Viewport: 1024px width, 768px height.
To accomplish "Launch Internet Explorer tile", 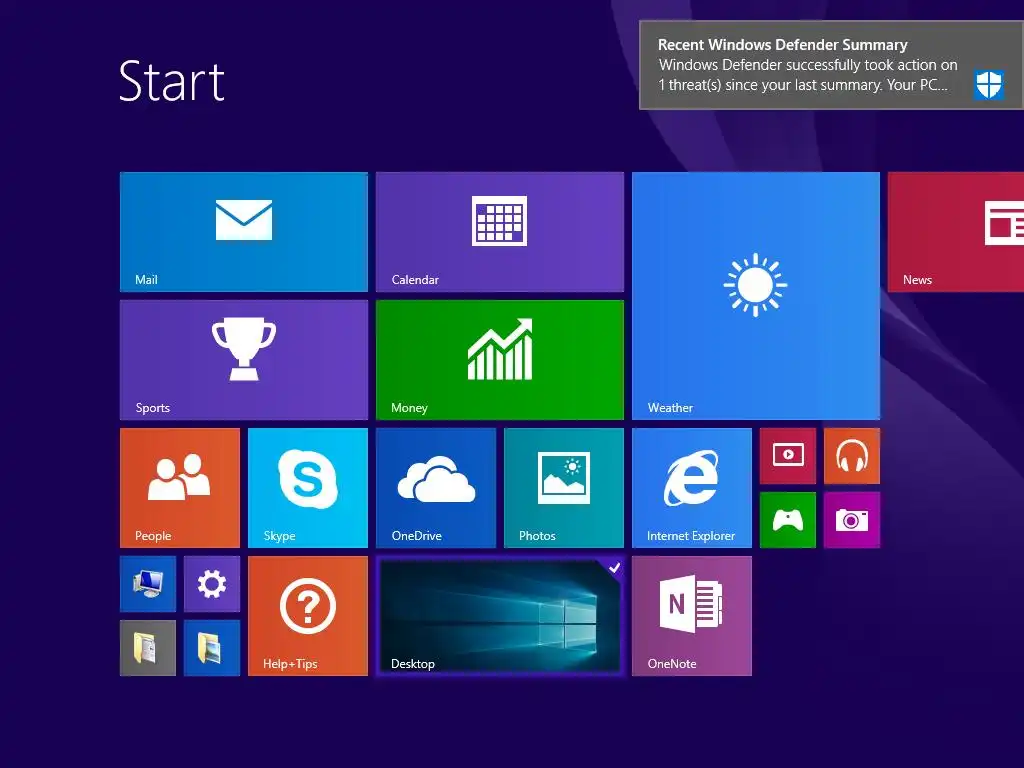I will pyautogui.click(x=692, y=488).
